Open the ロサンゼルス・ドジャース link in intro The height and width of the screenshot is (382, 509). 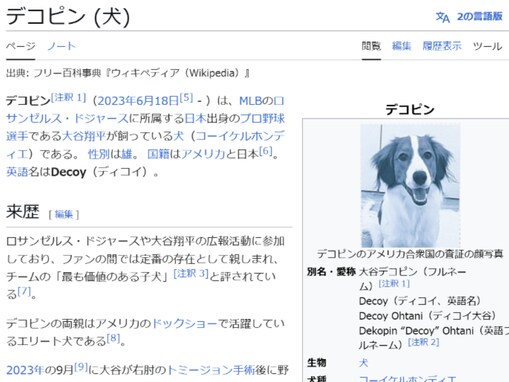tap(67, 118)
